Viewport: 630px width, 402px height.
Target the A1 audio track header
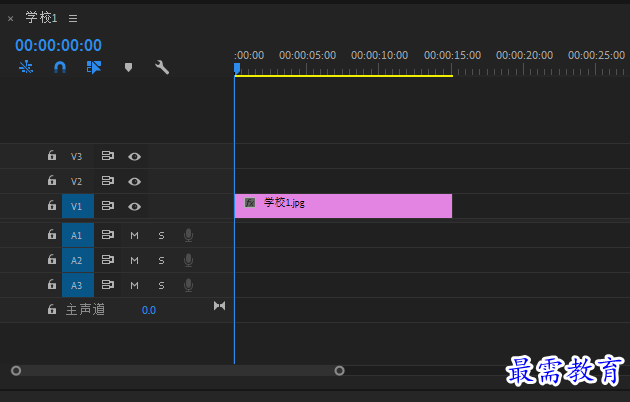[x=78, y=235]
